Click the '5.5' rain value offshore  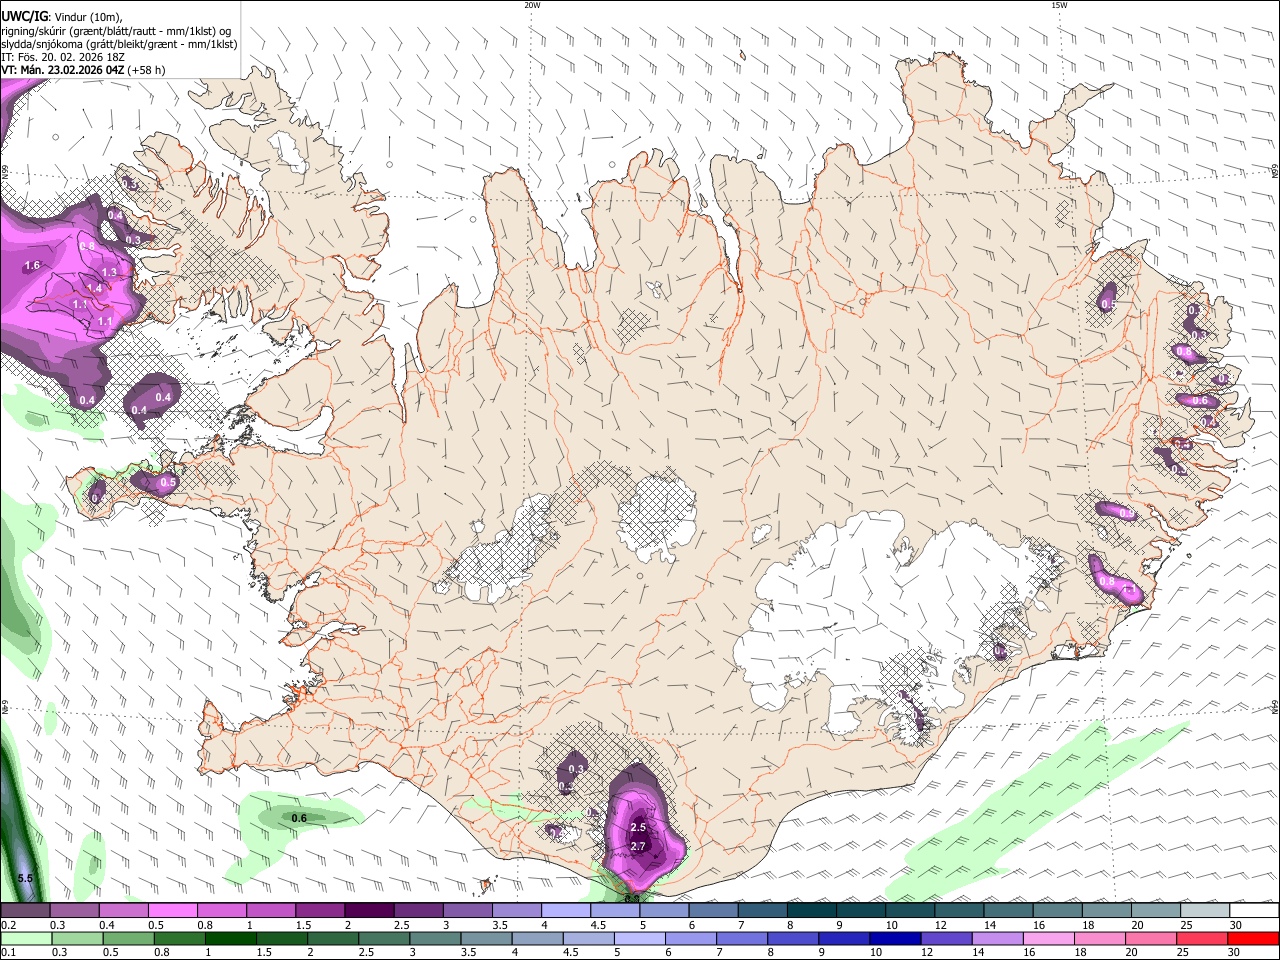pyautogui.click(x=26, y=878)
